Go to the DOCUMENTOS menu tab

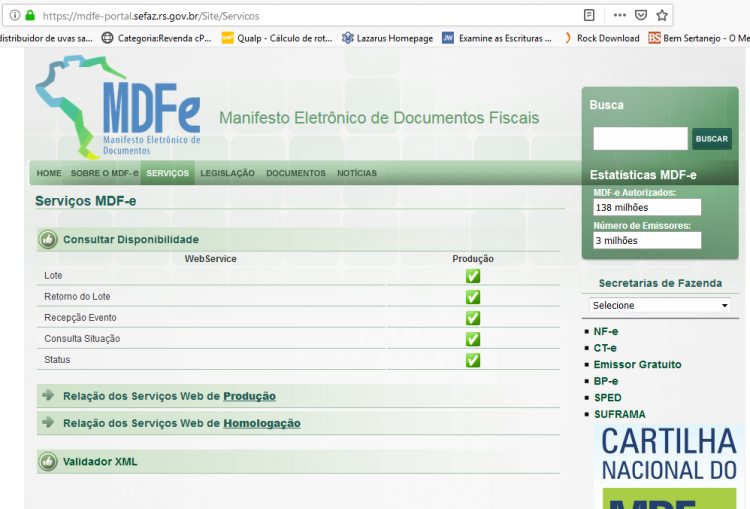296,173
